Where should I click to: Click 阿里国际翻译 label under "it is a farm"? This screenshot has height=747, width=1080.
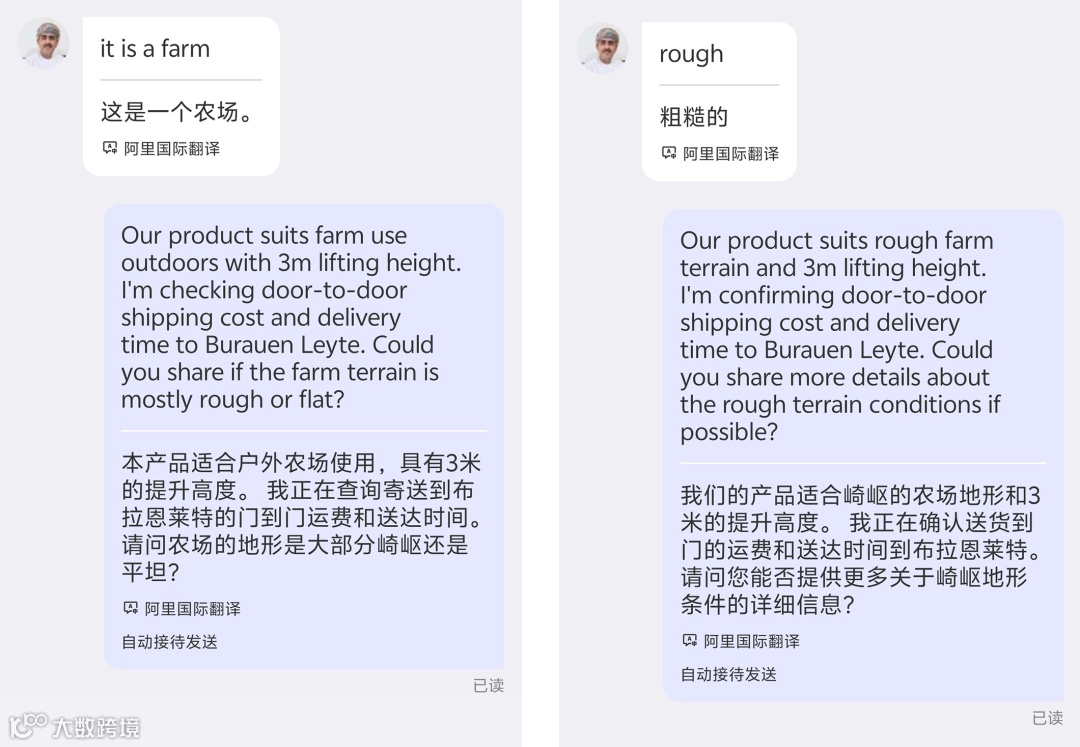coord(172,149)
